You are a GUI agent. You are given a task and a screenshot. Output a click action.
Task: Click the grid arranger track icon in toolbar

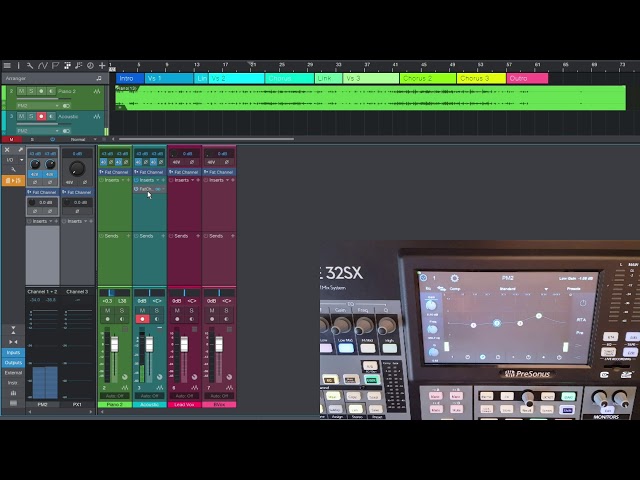(x=67, y=65)
